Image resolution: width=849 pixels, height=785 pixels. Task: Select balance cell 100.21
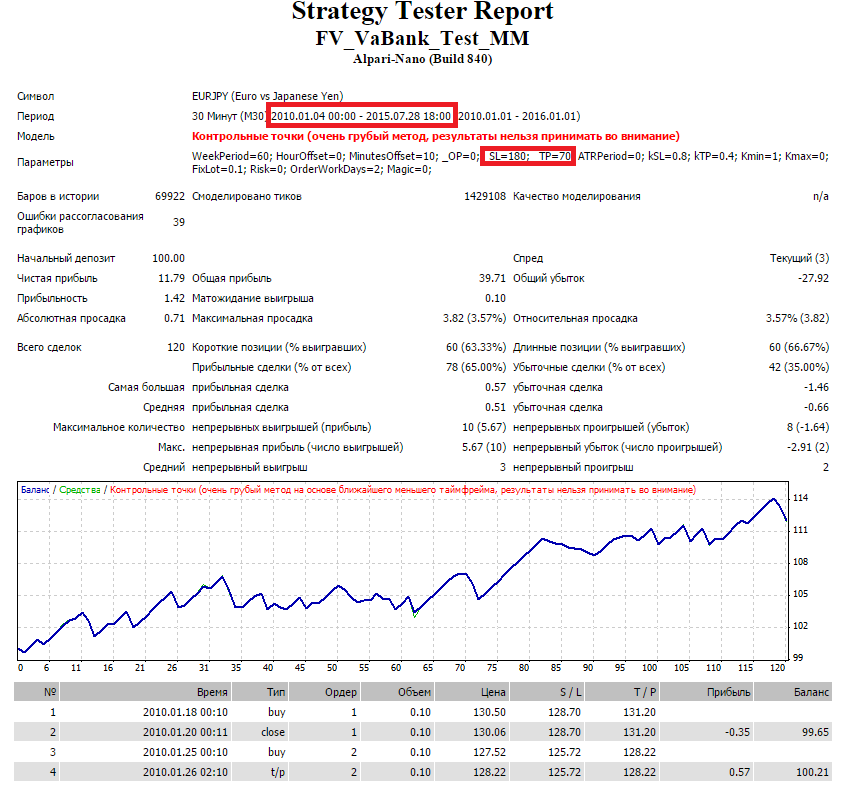(813, 773)
